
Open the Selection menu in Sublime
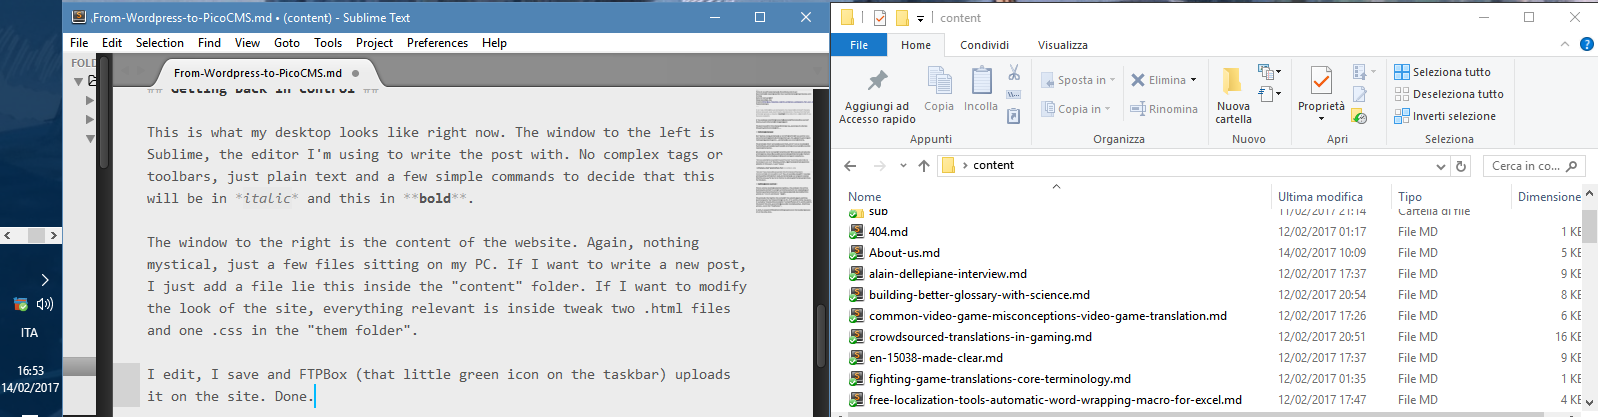pyautogui.click(x=160, y=43)
